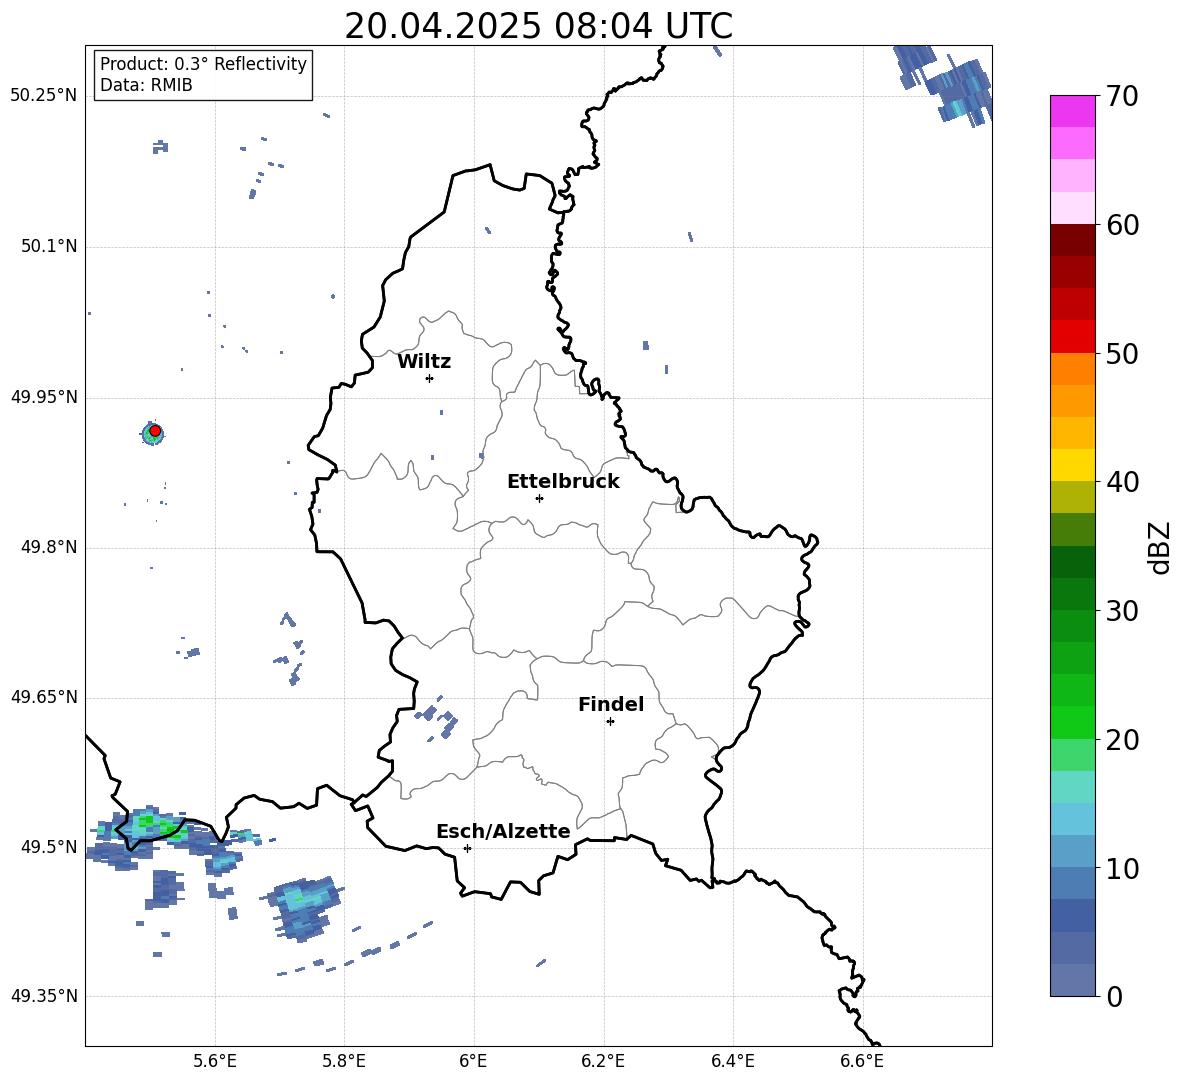Click the colorbar tick label 60
This screenshot has height=1081, width=1184.
[1122, 225]
